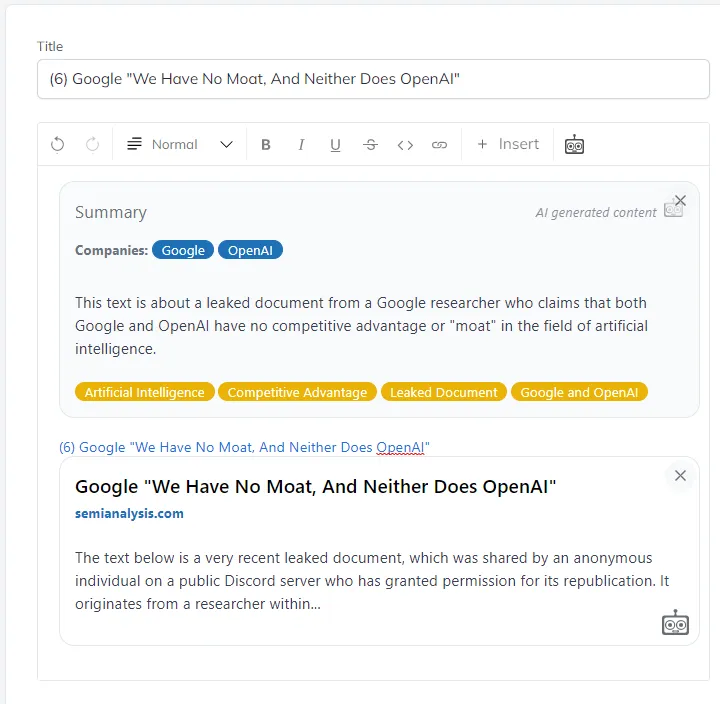Toggle italic formatting

tap(301, 145)
